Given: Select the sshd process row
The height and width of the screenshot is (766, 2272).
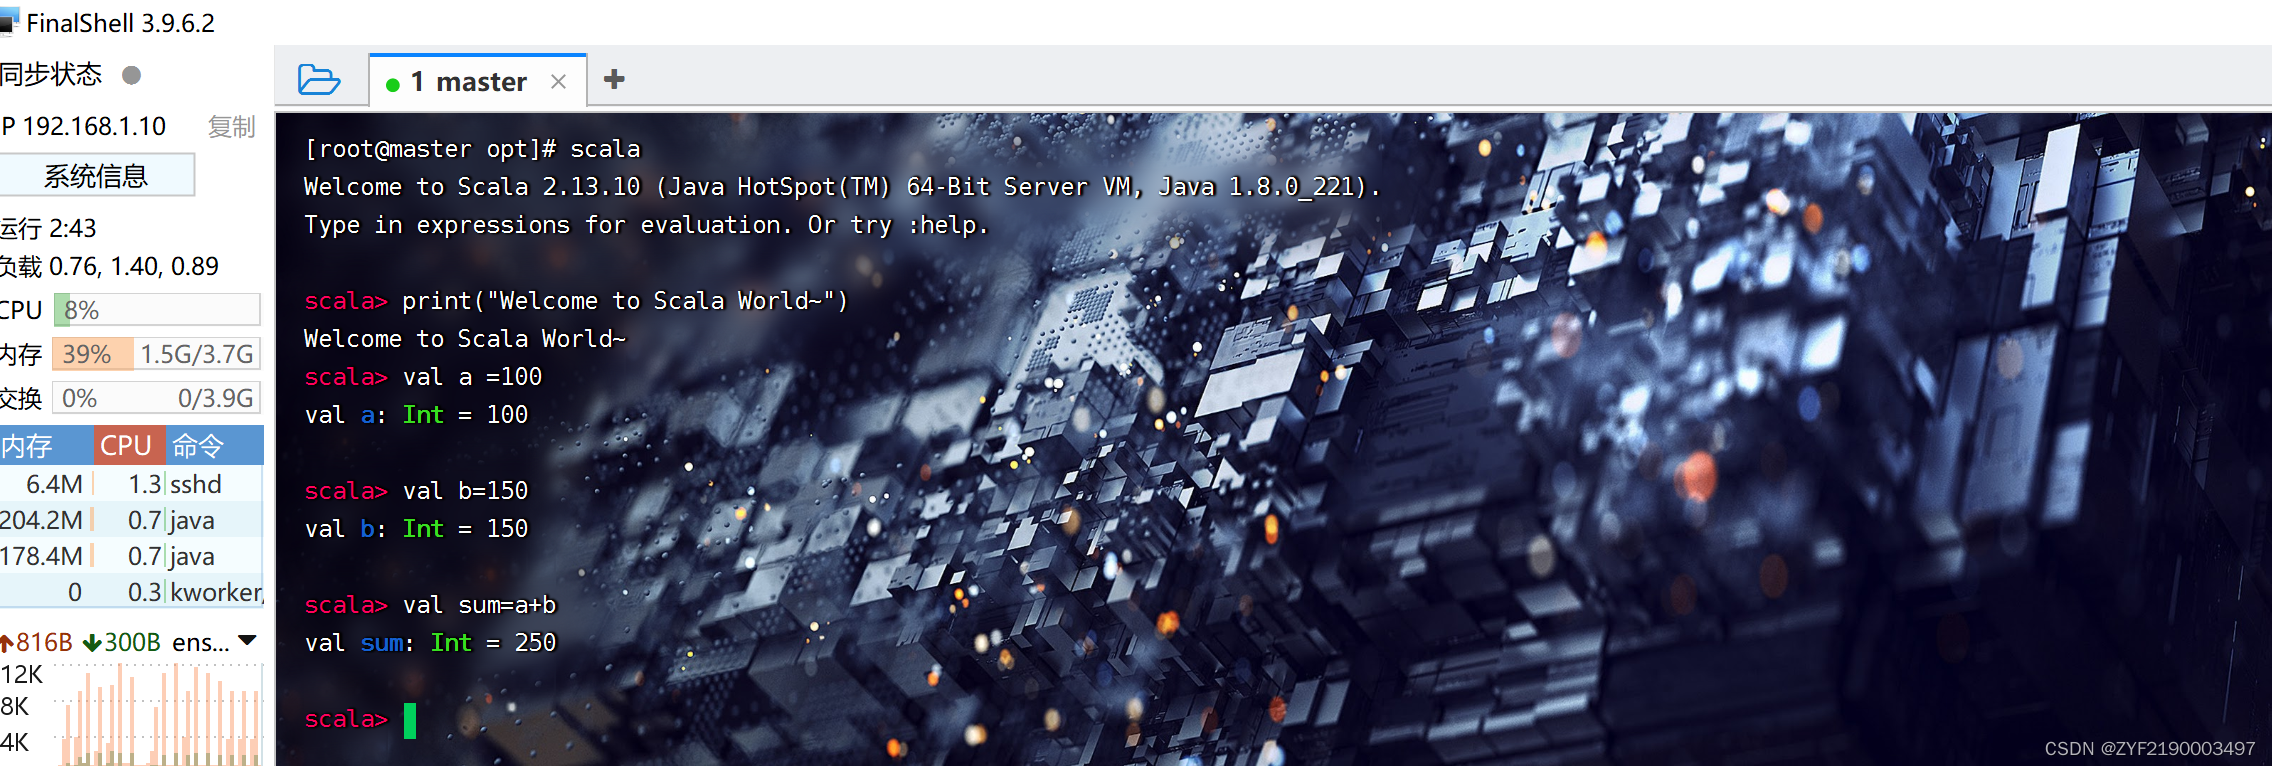Looking at the screenshot, I should (131, 484).
